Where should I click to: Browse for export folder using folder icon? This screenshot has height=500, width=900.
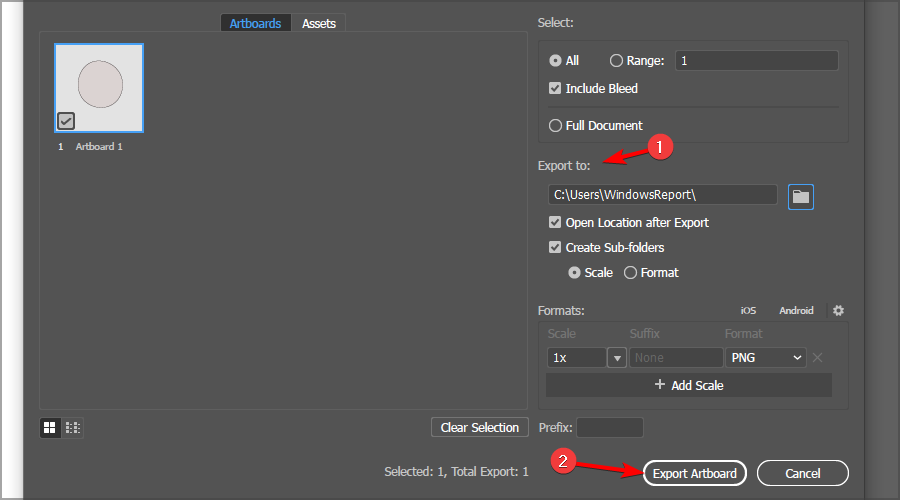800,196
